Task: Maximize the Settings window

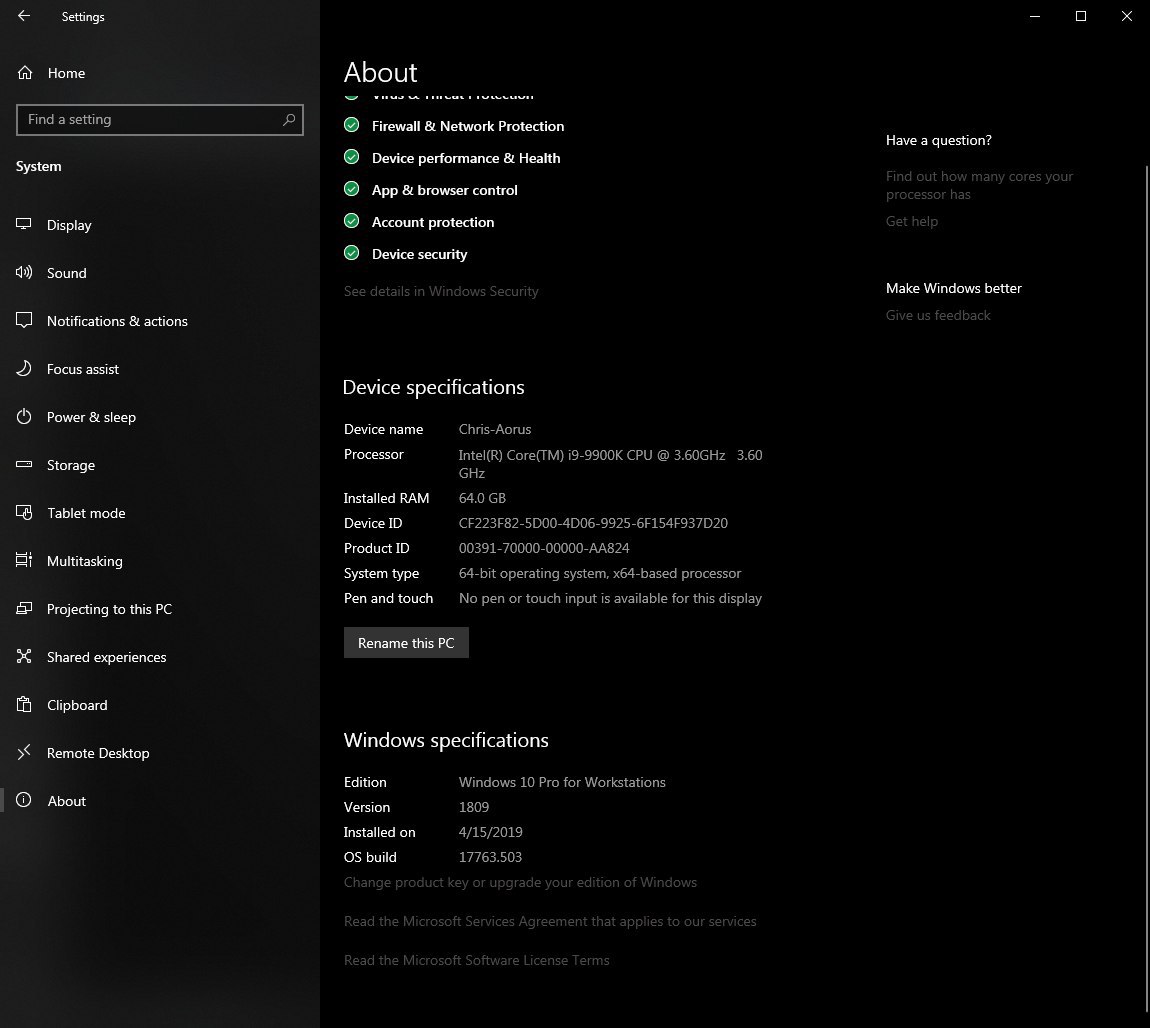Action: pyautogui.click(x=1080, y=16)
